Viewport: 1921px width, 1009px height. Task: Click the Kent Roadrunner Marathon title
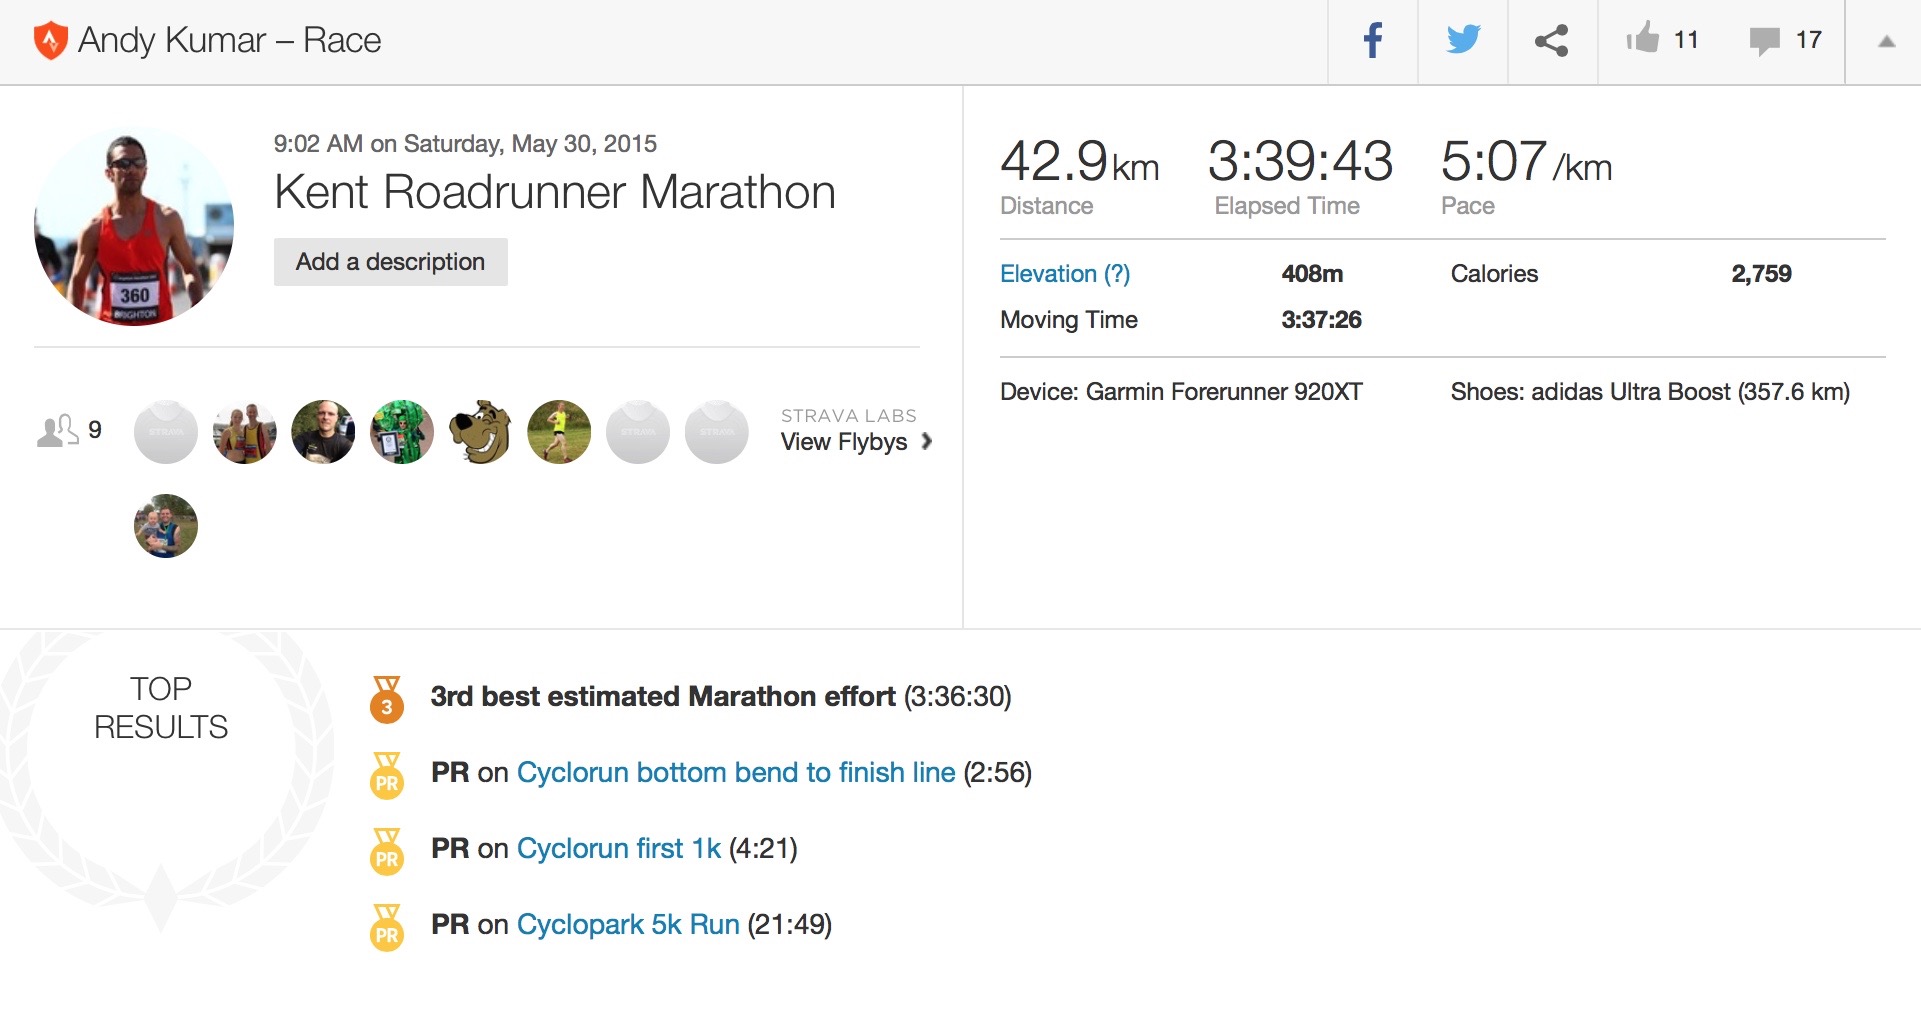pyautogui.click(x=555, y=192)
